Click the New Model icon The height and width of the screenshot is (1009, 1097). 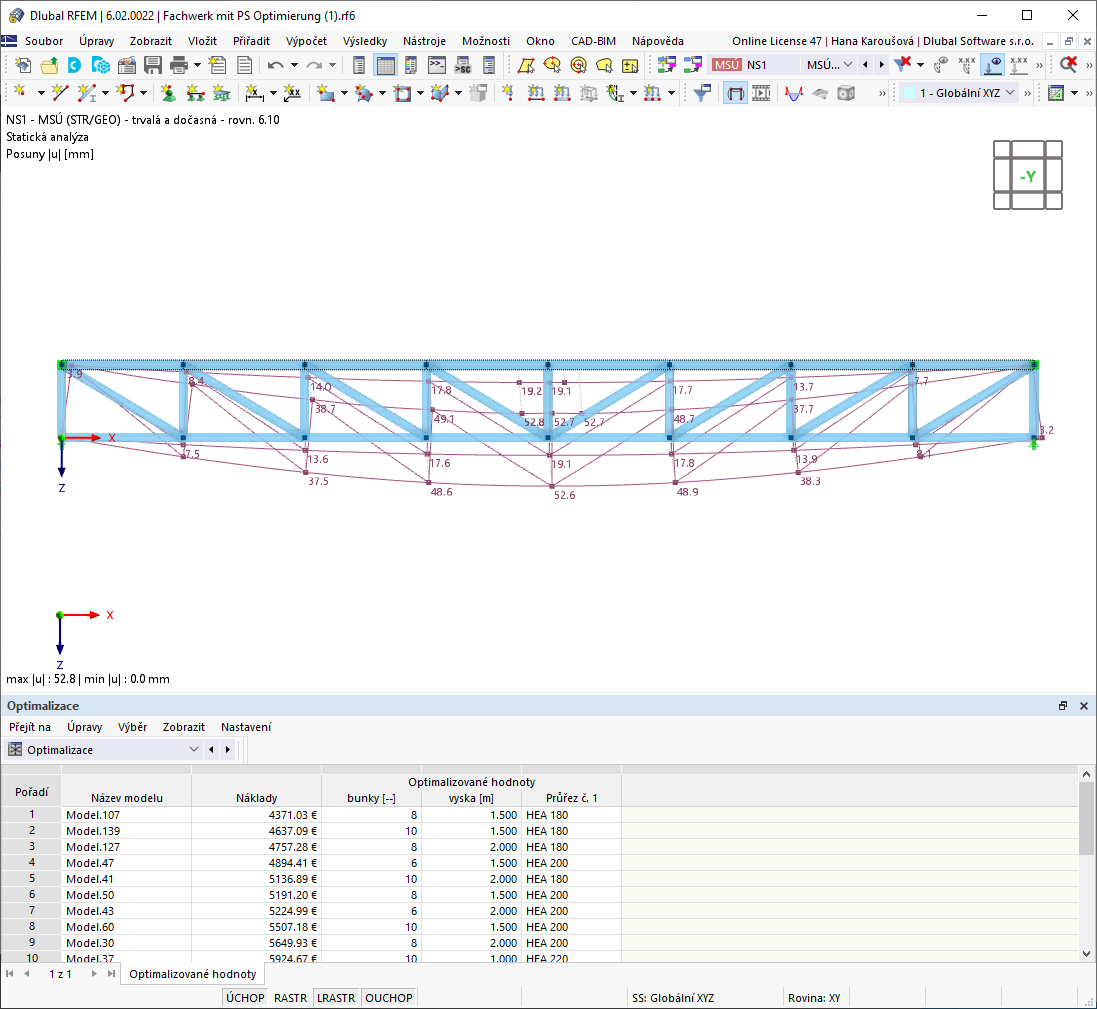point(22,65)
